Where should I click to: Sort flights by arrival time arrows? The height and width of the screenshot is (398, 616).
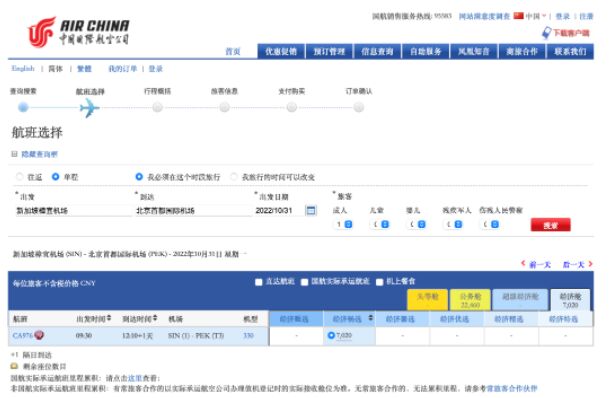(155, 317)
